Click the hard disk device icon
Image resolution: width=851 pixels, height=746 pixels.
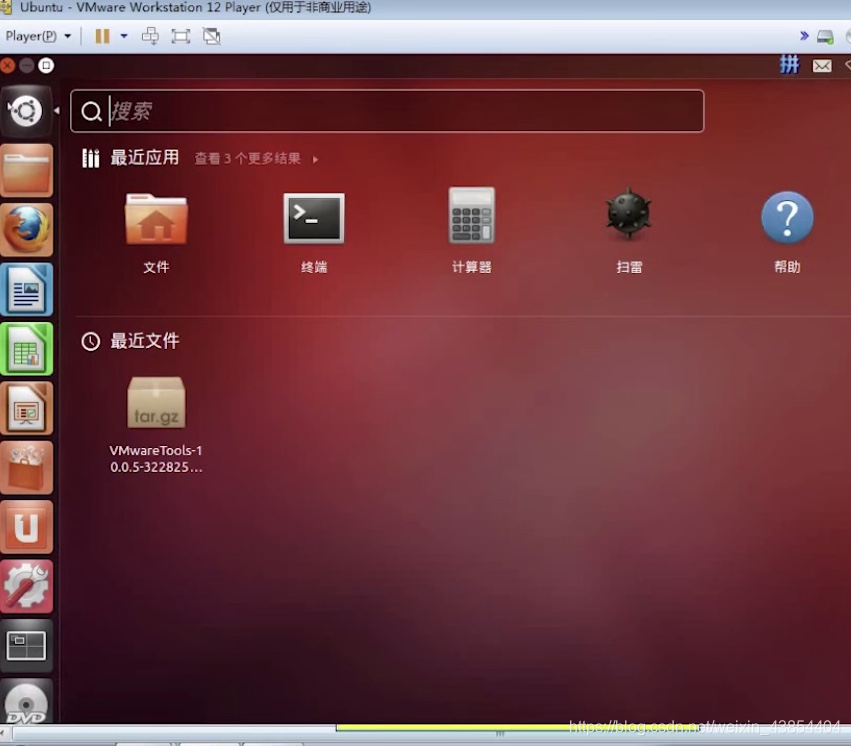click(x=825, y=37)
